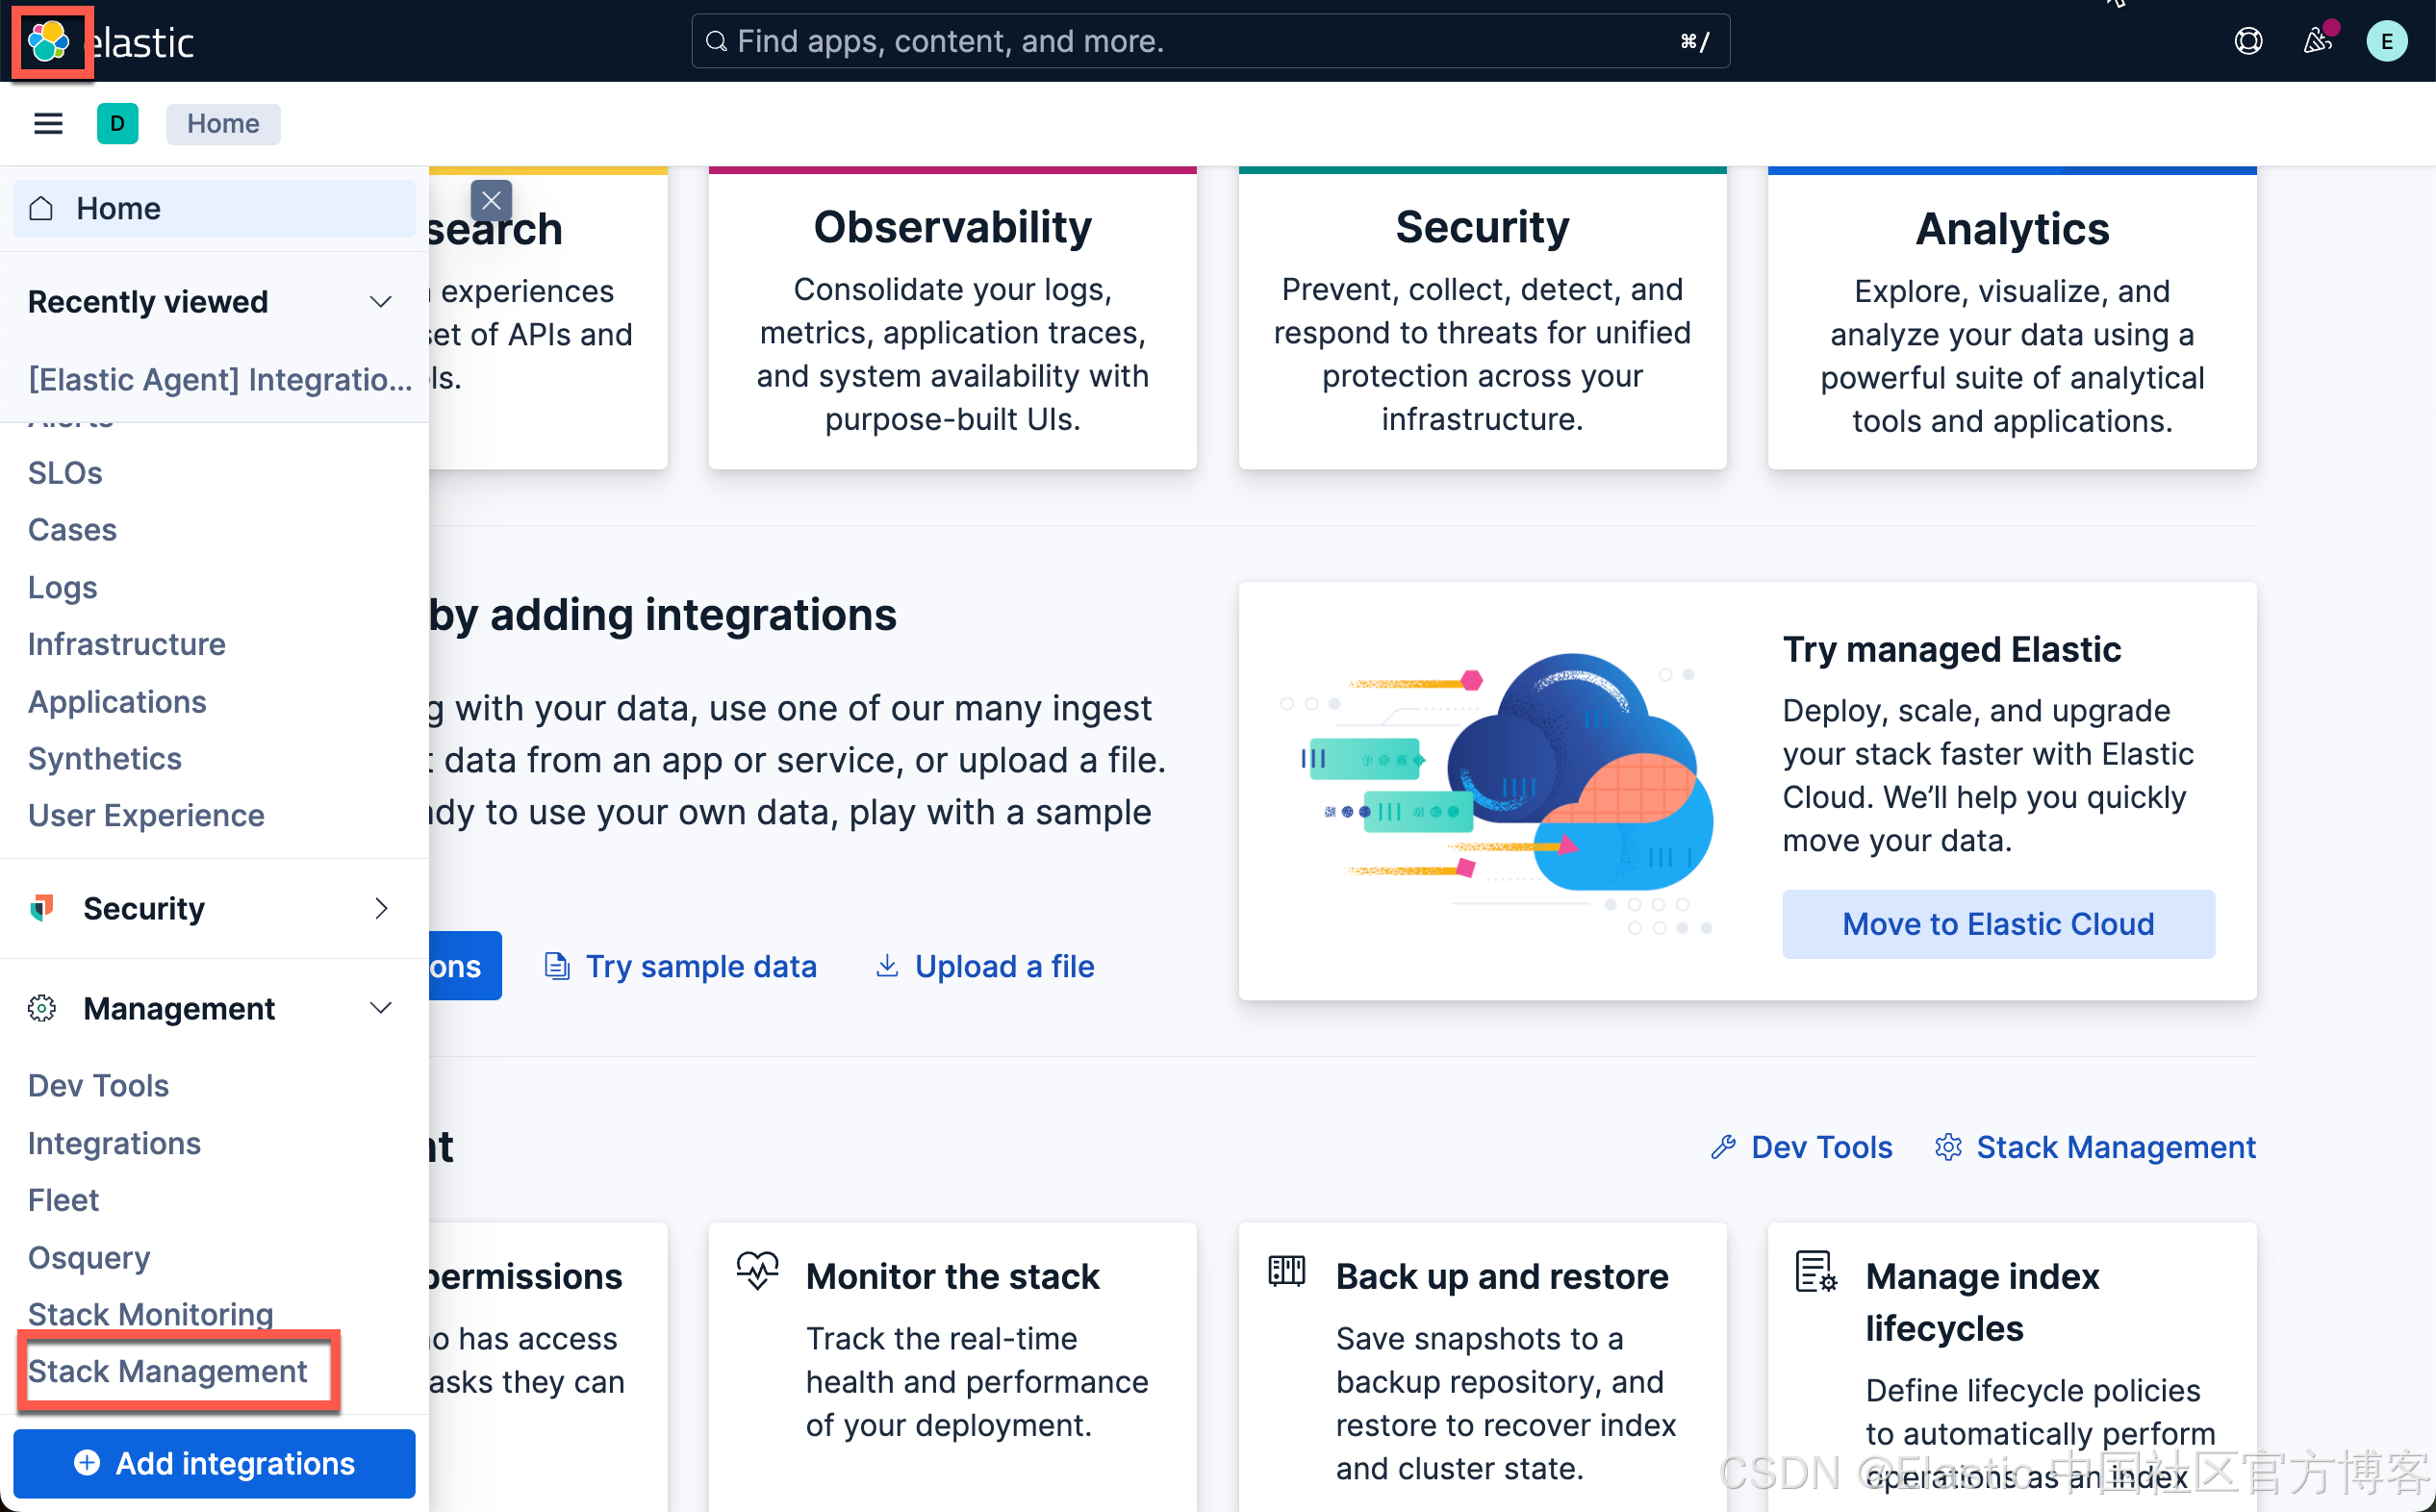Click Move to Elastic Cloud button
Viewport: 2436px width, 1512px height.
(1997, 924)
